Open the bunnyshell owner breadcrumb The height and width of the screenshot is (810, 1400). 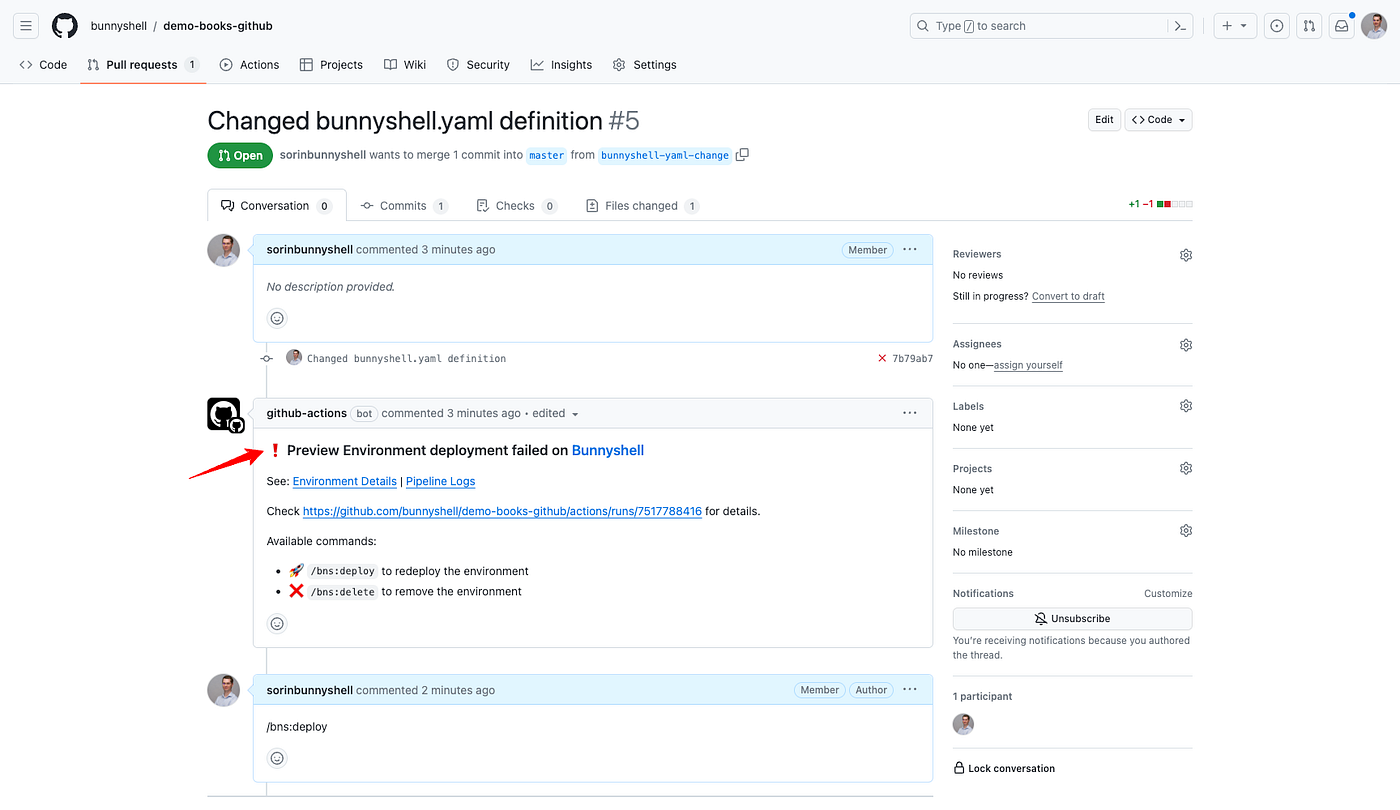119,26
